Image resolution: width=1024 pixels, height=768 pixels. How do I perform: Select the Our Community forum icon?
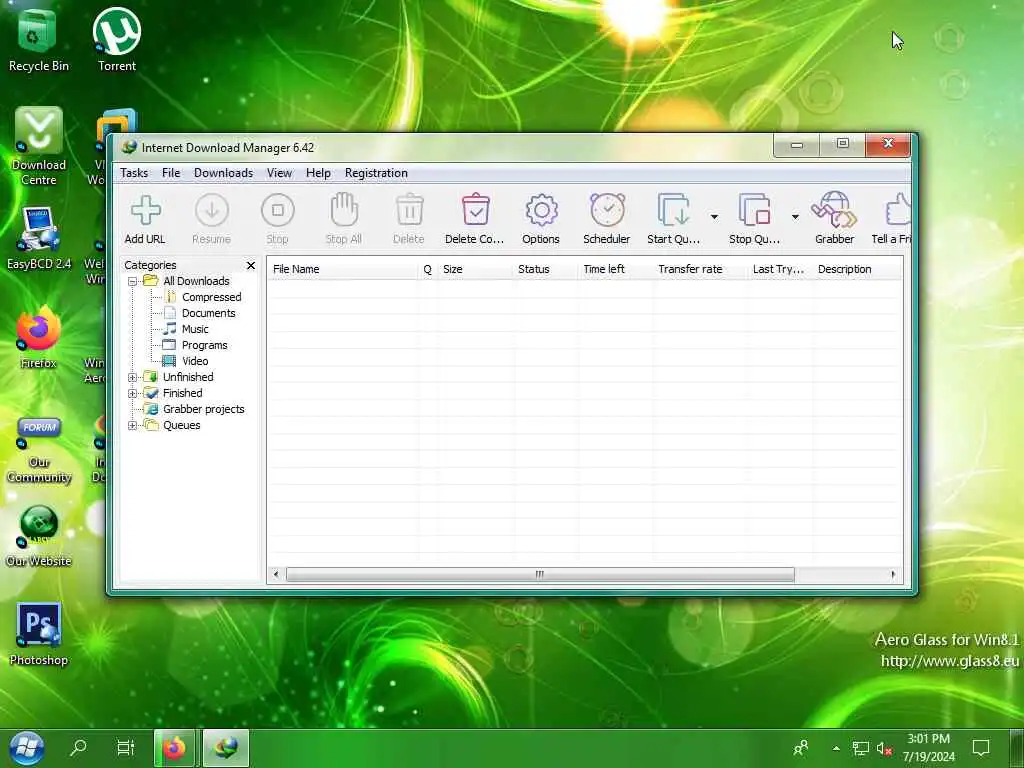tap(39, 451)
